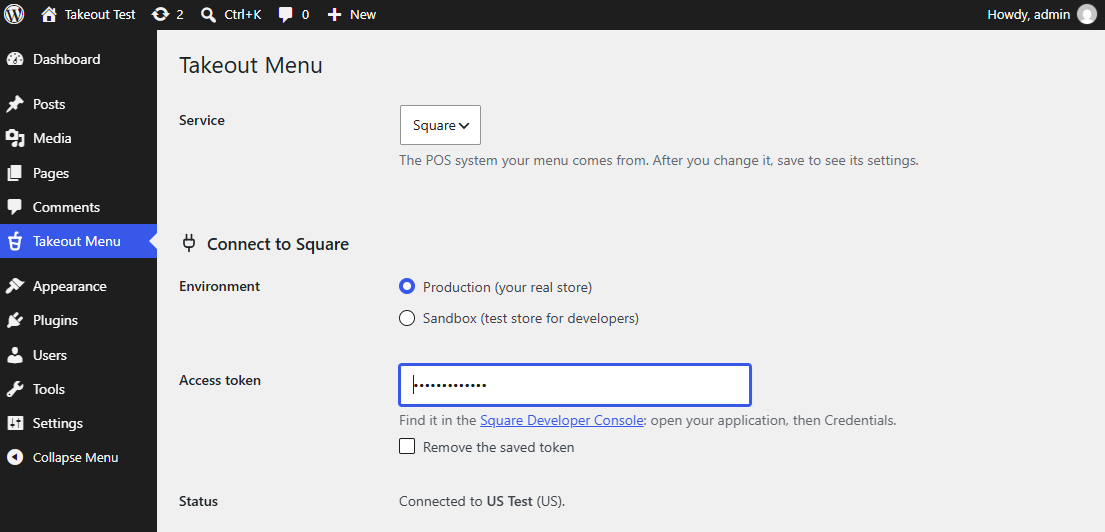Click the updates count 2 in admin bar

point(180,15)
